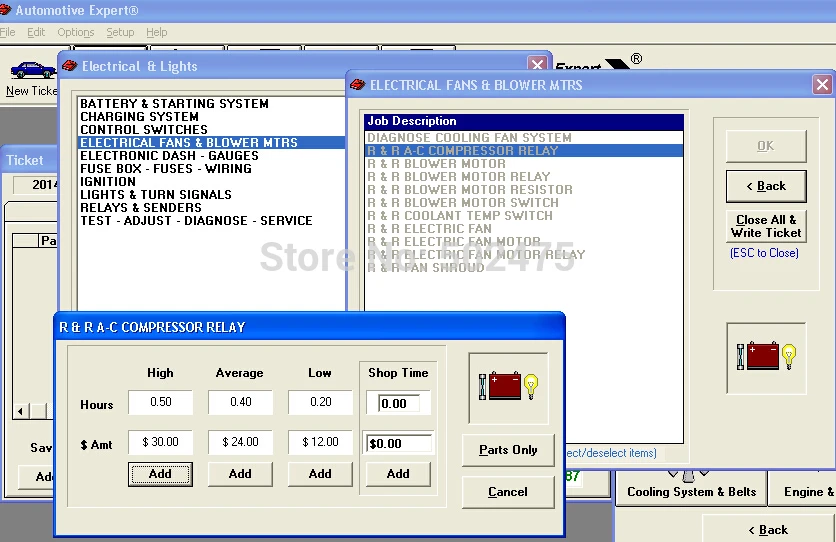Close the Electrical & Lights window
The width and height of the screenshot is (836, 542).
(537, 65)
